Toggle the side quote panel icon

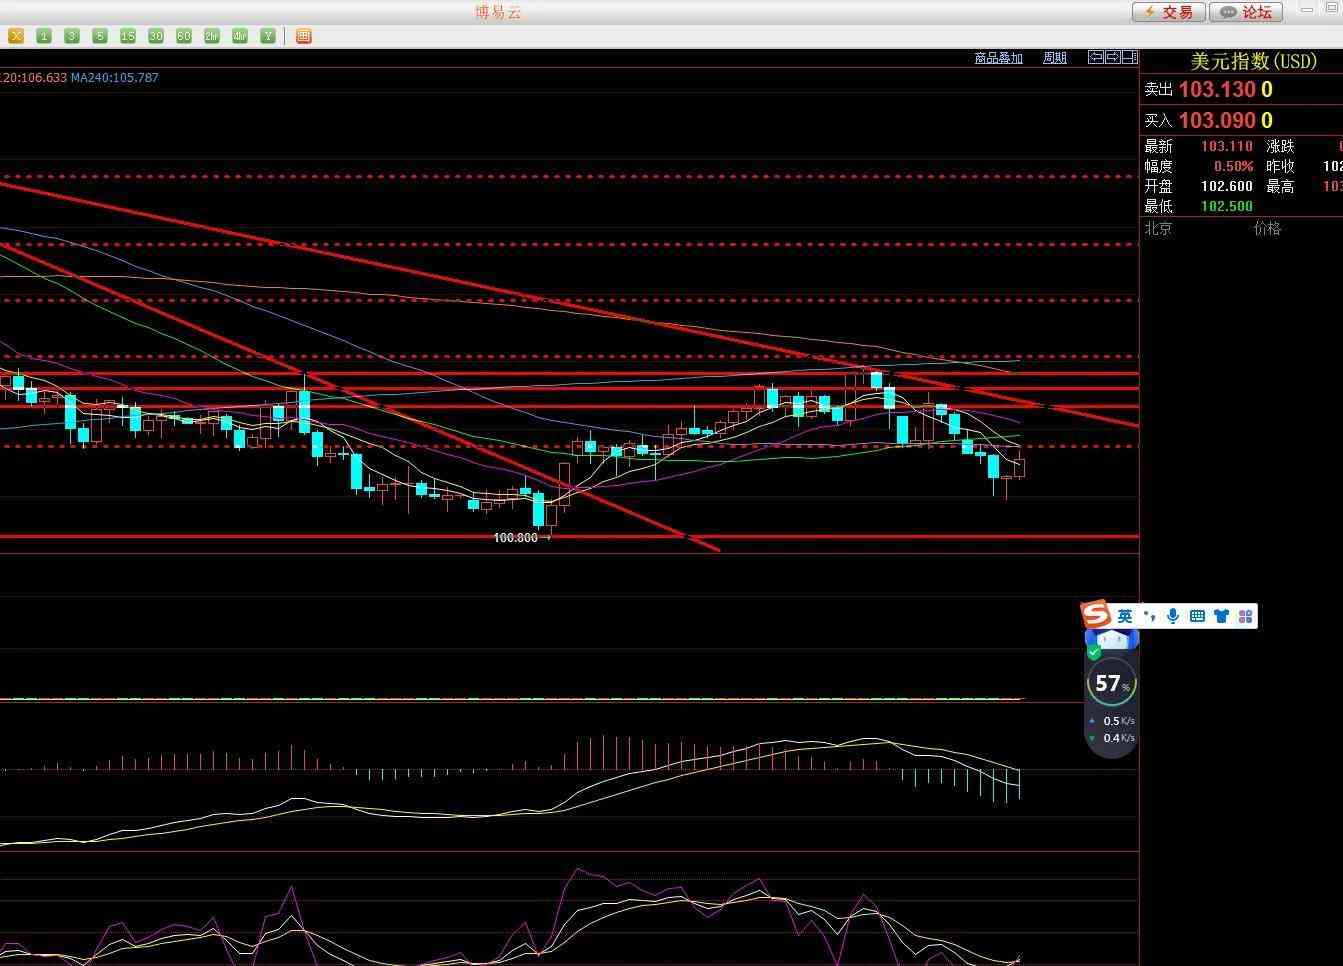1129,57
